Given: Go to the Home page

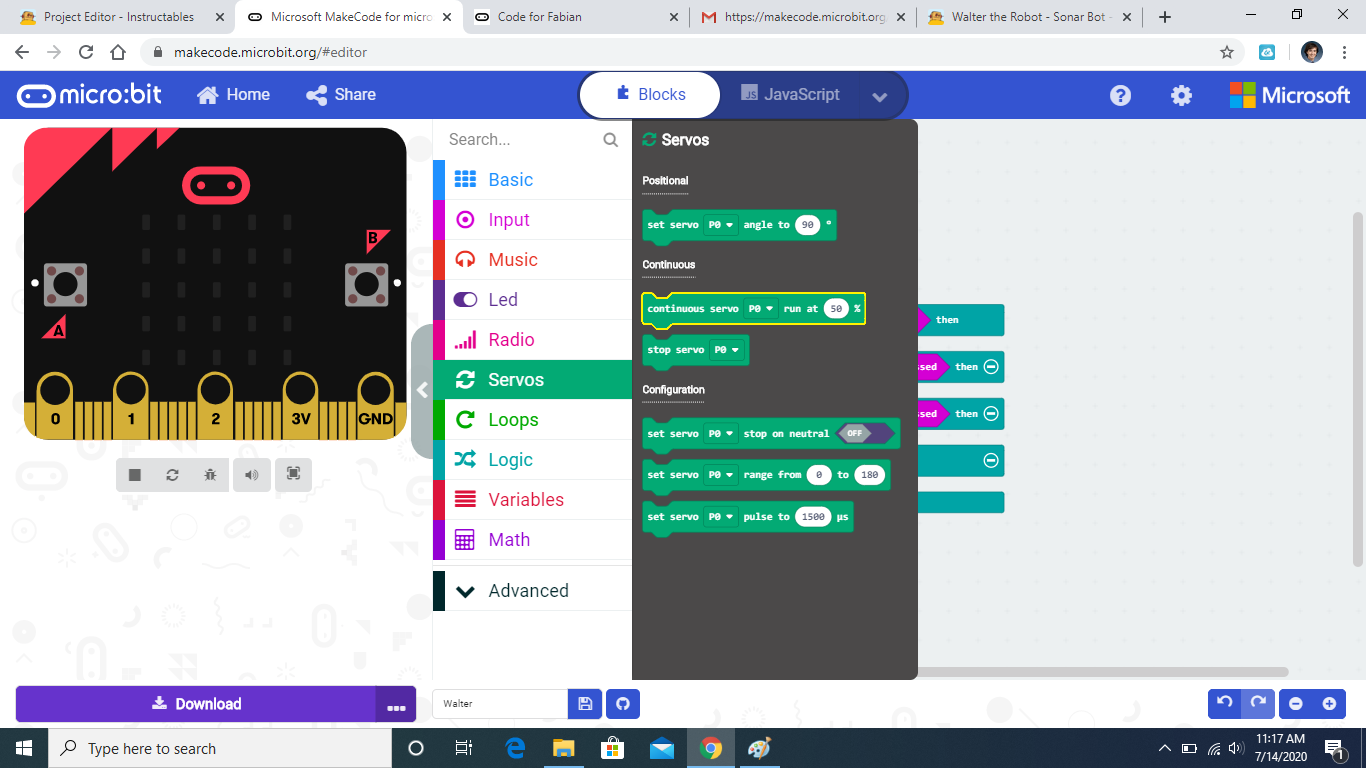Looking at the screenshot, I should click(x=234, y=95).
